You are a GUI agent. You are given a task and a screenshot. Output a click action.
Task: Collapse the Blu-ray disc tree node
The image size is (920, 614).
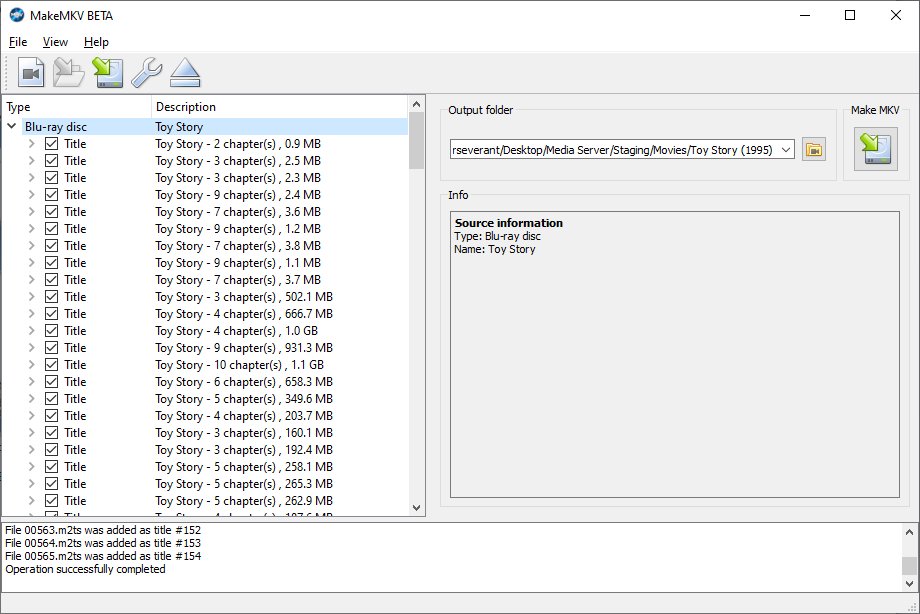coord(12,127)
